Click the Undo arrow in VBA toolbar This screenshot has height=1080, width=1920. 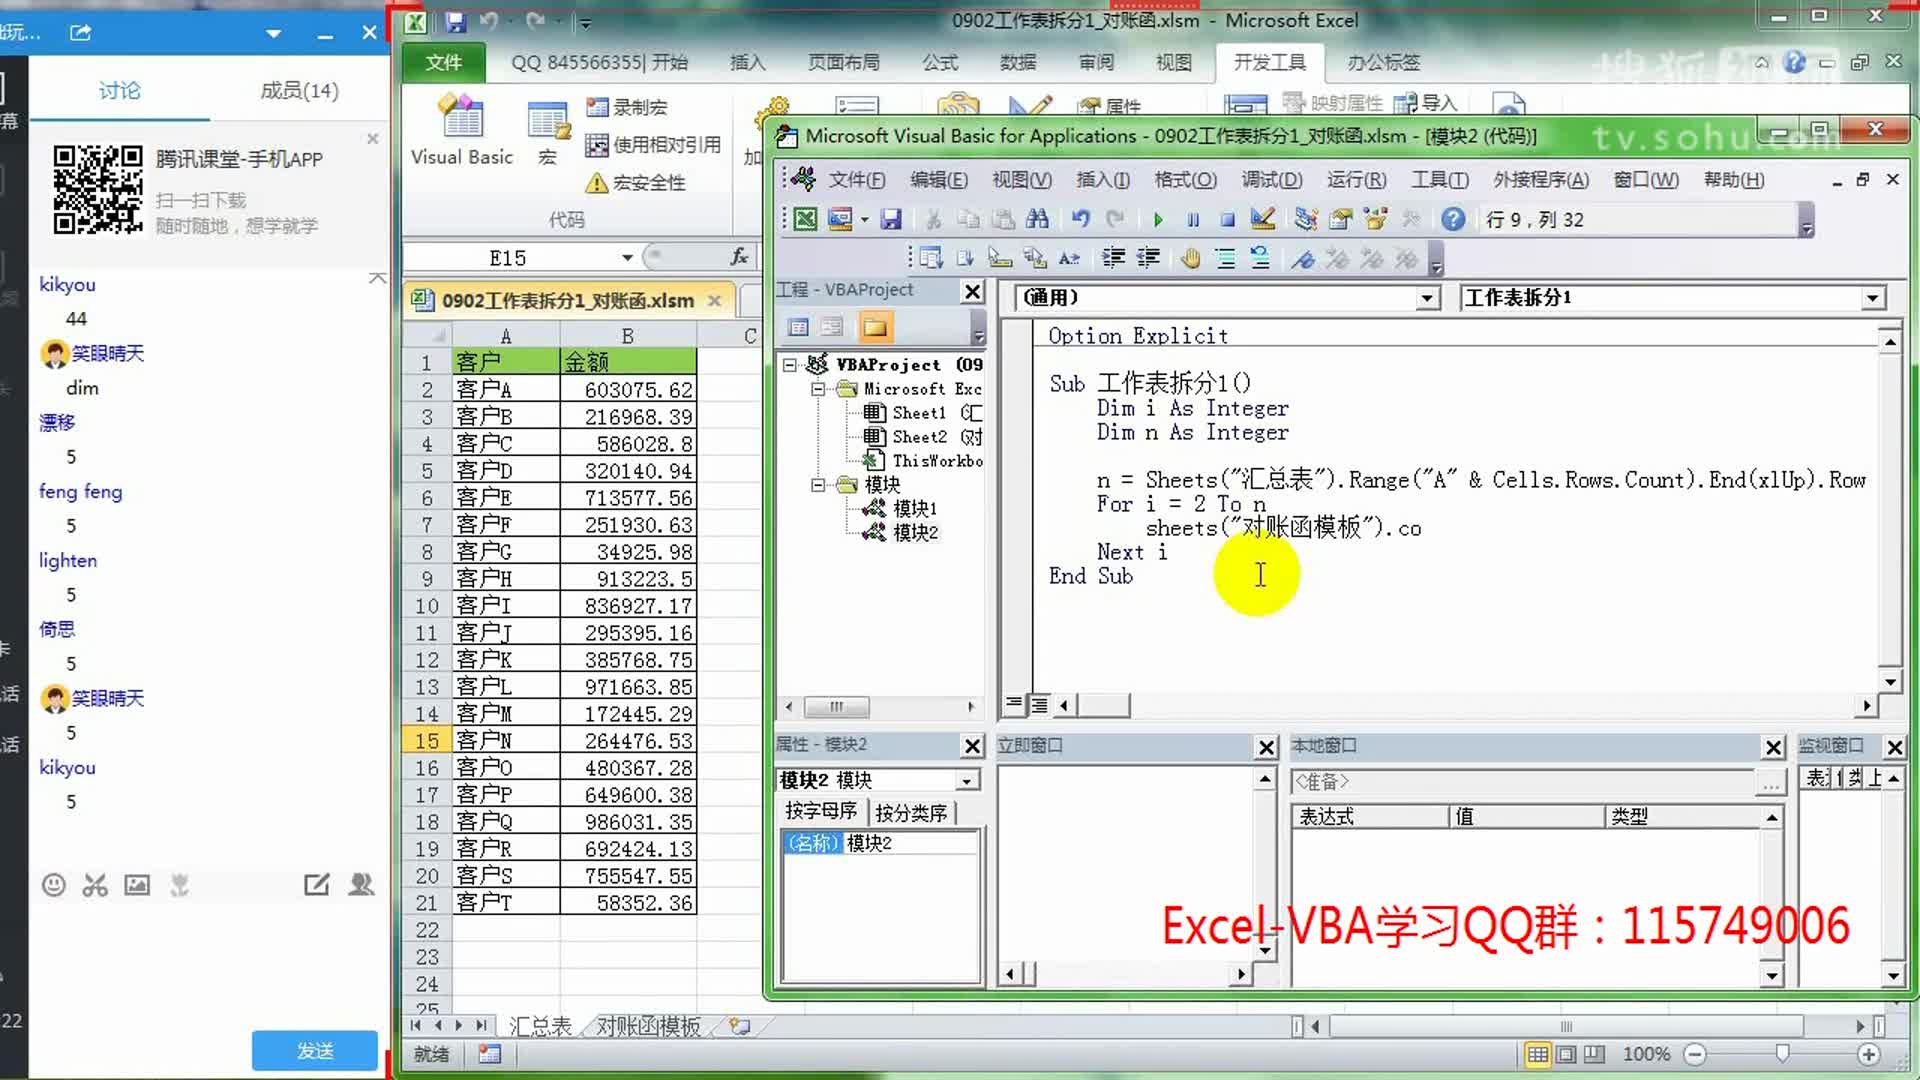coord(1080,219)
